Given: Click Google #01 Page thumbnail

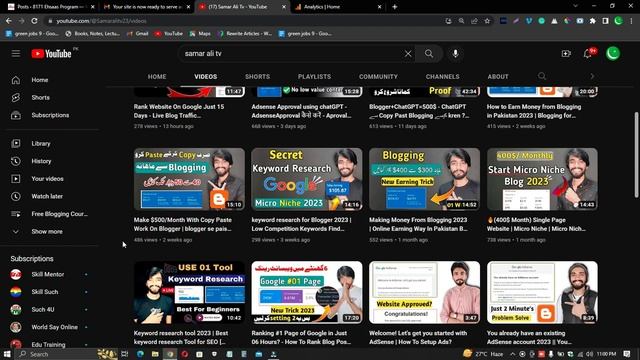Looking at the screenshot, I should coord(307,292).
